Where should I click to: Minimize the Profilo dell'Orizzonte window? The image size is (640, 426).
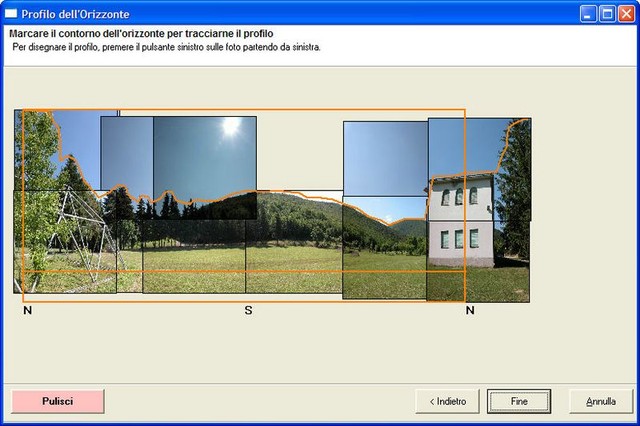pyautogui.click(x=588, y=14)
